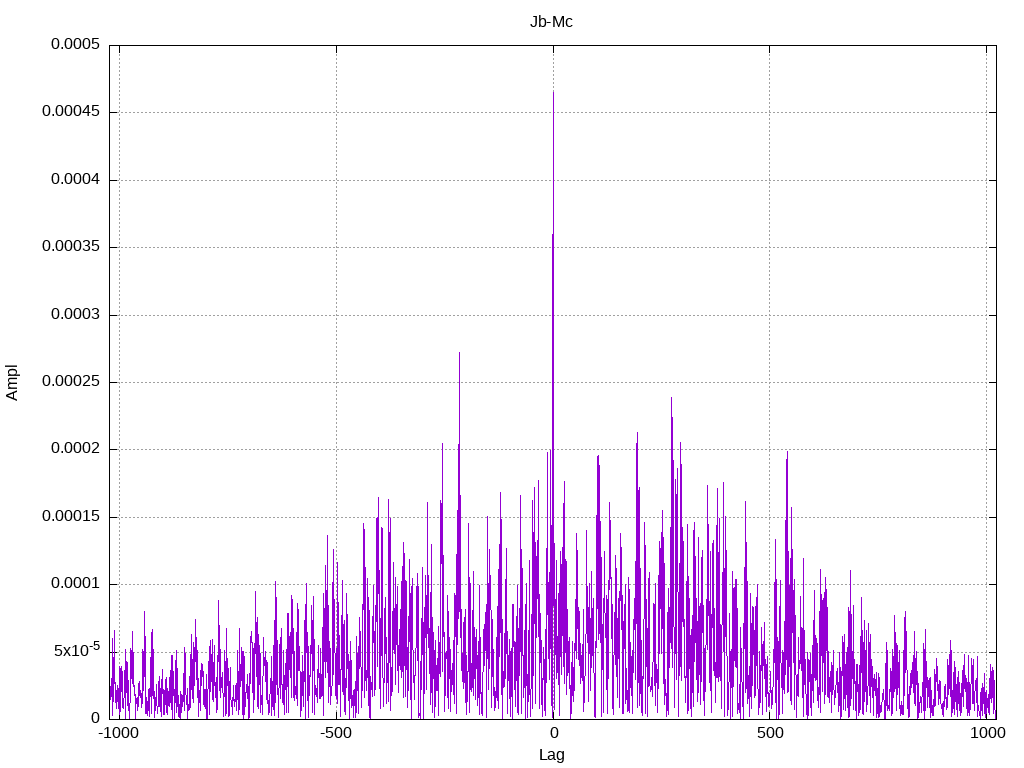
Task: Click the 0.0001 y-axis tick label
Action: tap(75, 584)
